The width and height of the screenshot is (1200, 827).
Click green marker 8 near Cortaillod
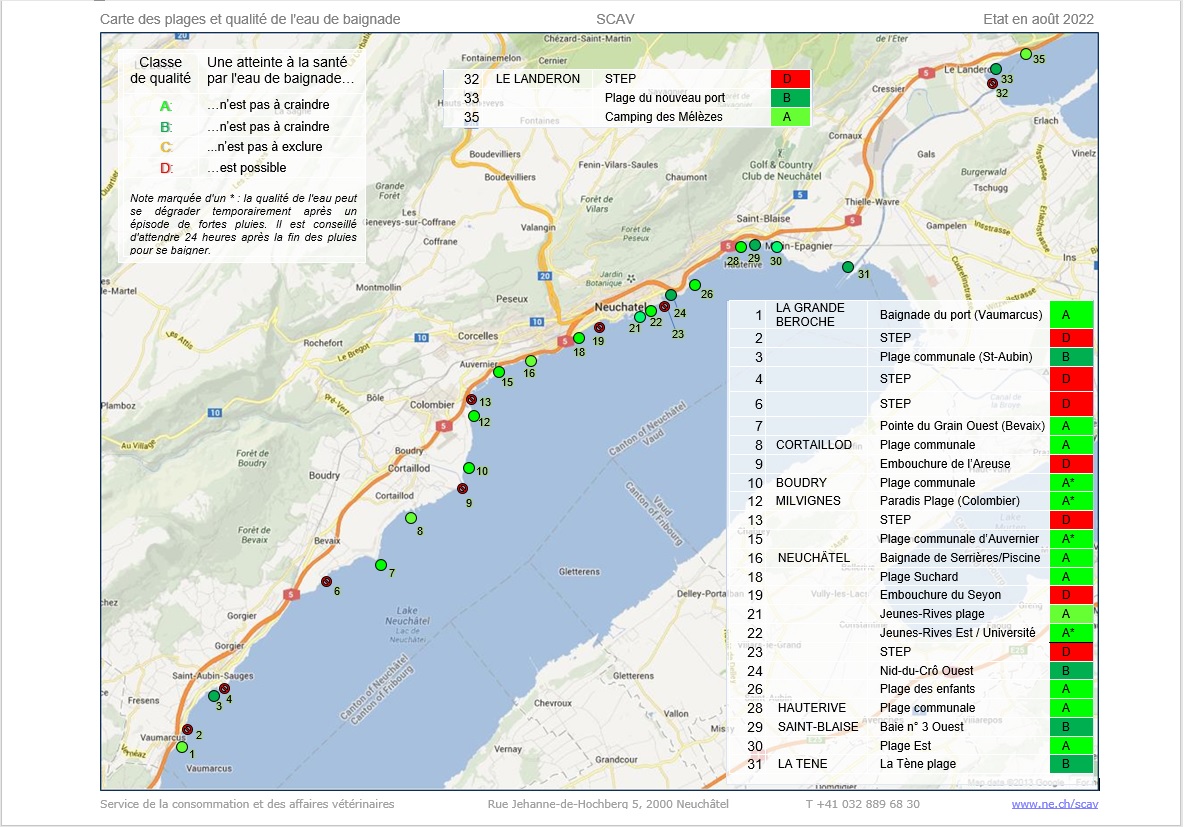coord(411,518)
